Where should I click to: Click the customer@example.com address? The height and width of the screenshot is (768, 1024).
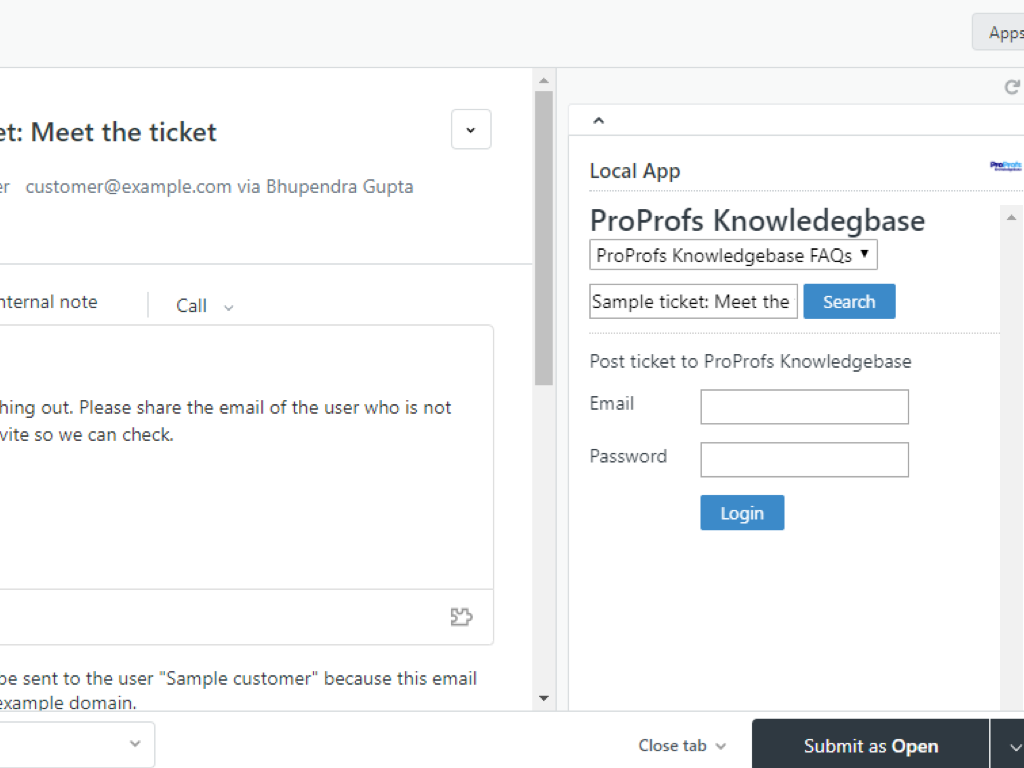(x=128, y=187)
